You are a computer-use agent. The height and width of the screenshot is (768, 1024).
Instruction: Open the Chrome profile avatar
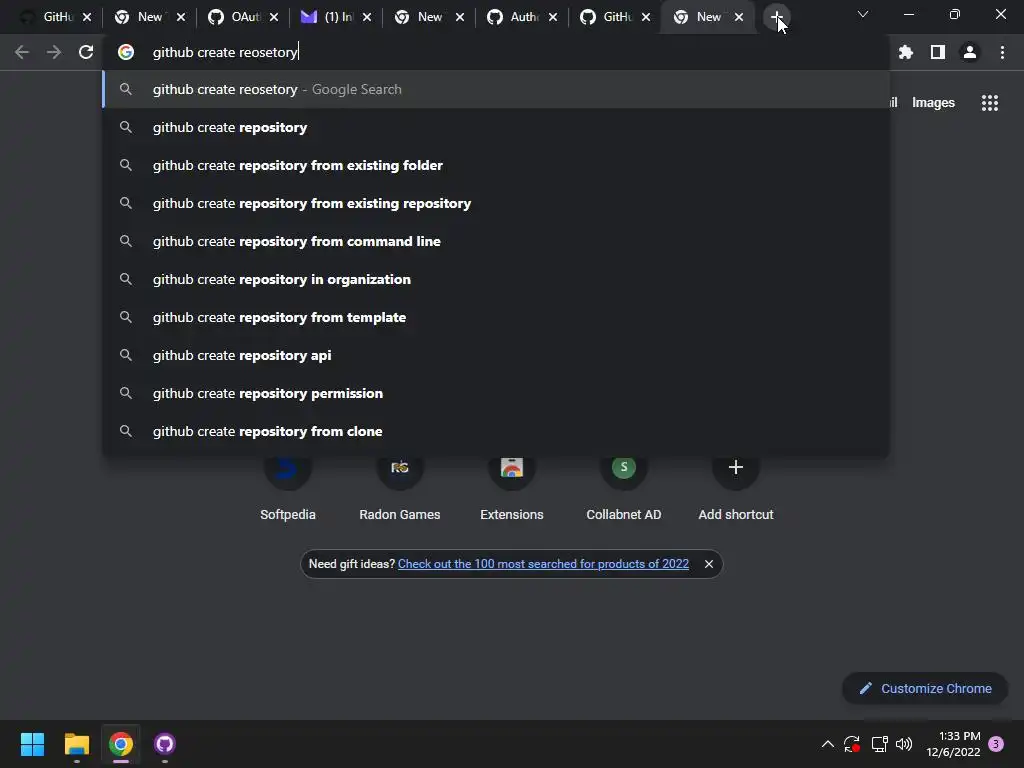tap(970, 52)
